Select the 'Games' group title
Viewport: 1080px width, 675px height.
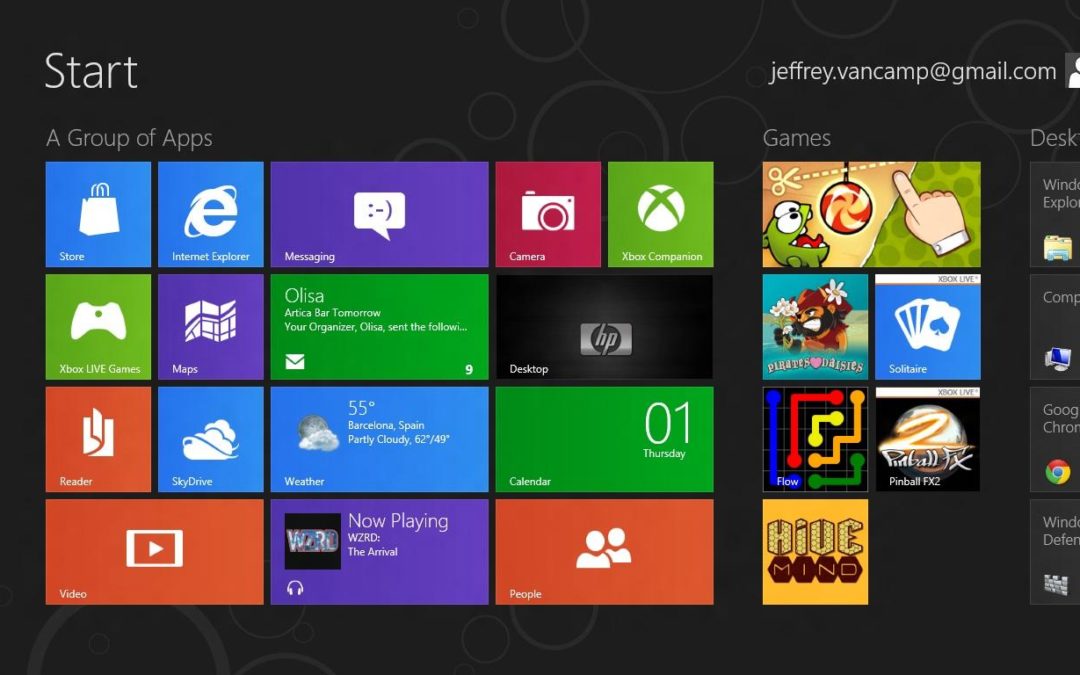(x=796, y=138)
